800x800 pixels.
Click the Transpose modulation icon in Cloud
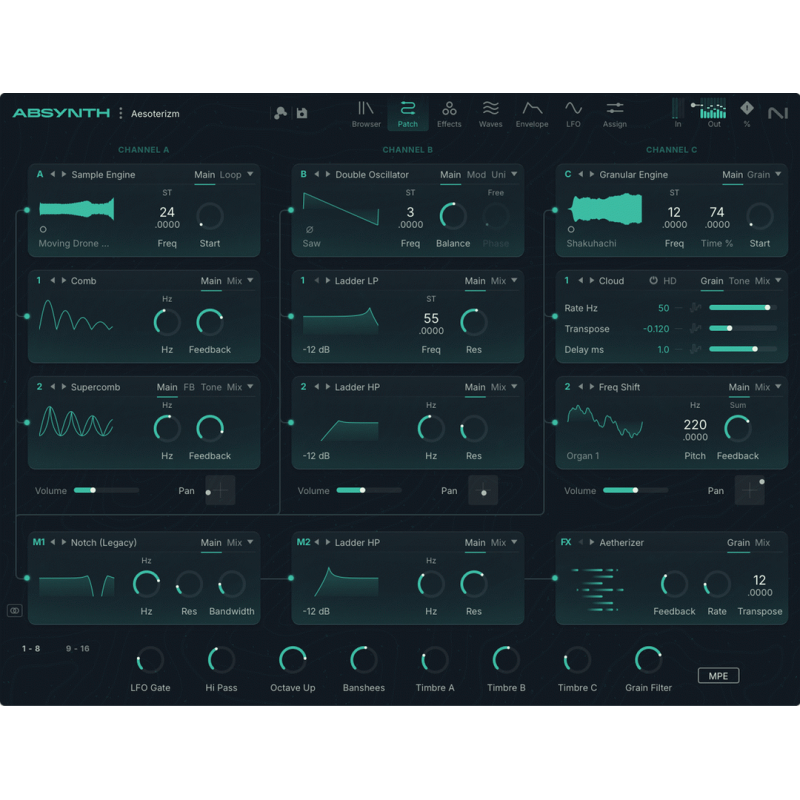point(695,329)
